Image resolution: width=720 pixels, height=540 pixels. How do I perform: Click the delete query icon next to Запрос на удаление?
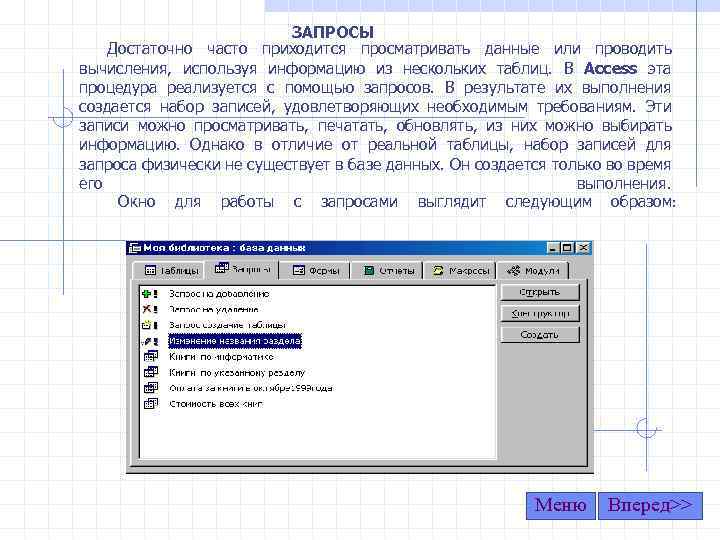150,309
